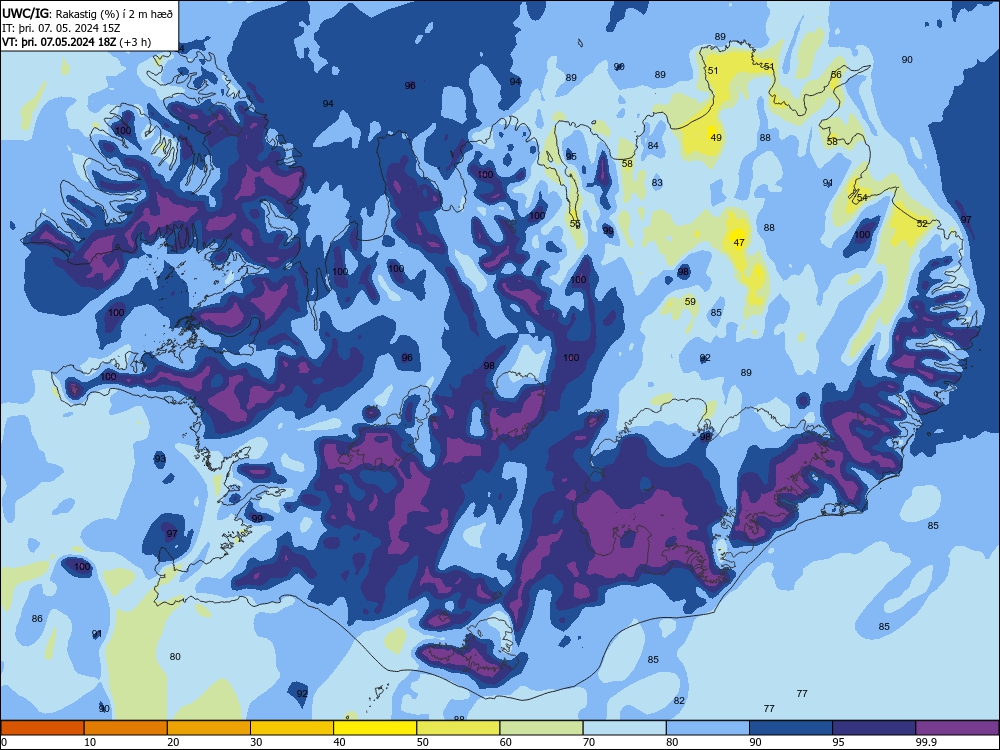
Task: Click the '20' legend tick label
Action: 173,742
